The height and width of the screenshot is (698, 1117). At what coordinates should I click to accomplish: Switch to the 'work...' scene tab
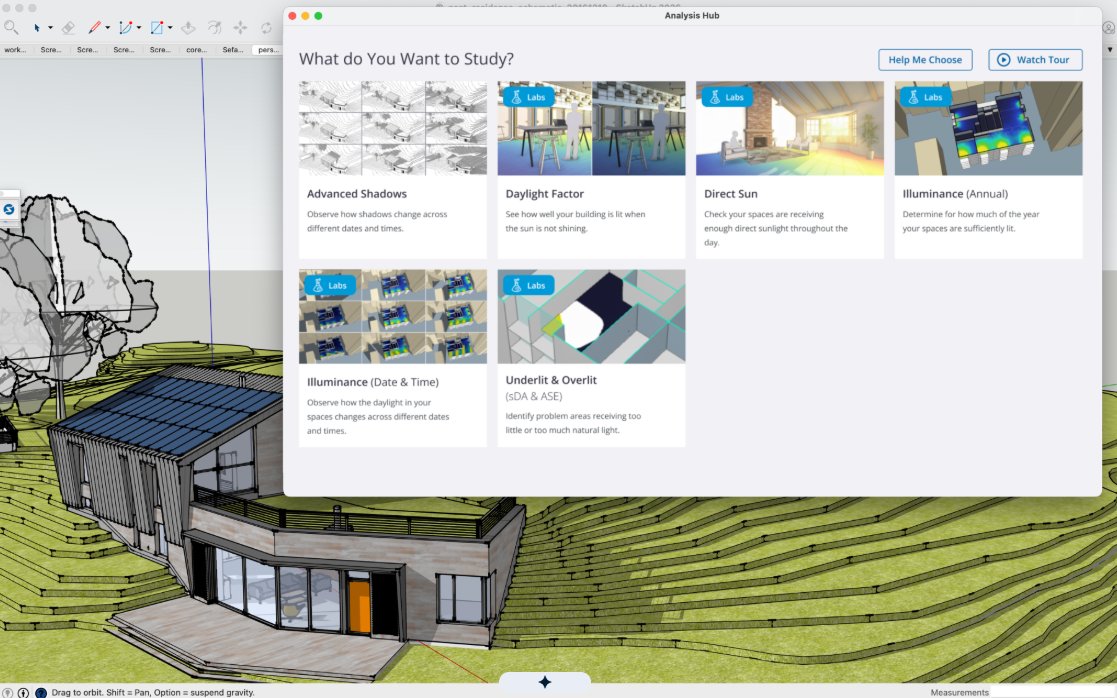tap(15, 50)
